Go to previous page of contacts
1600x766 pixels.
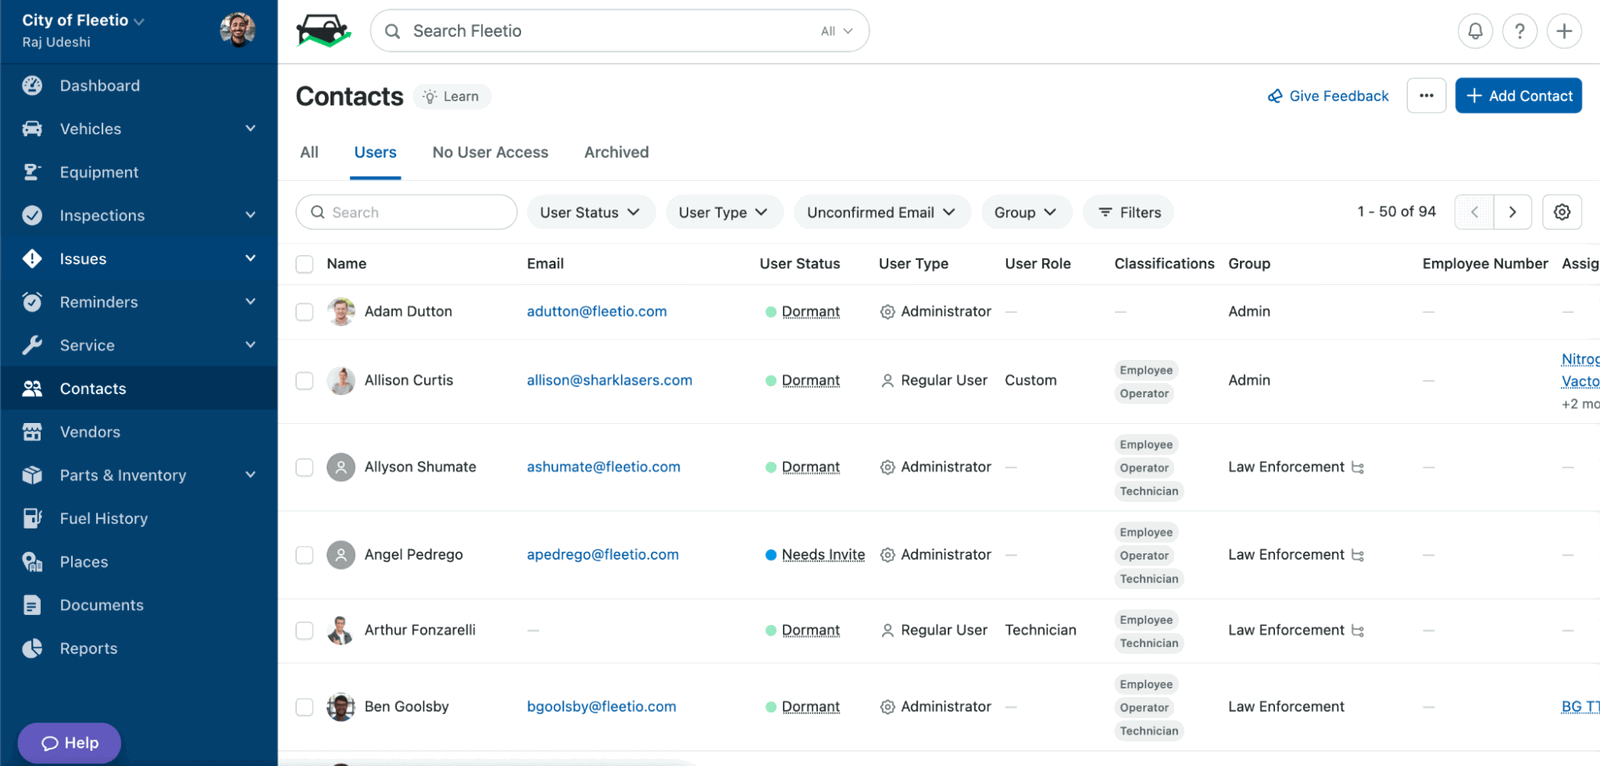1474,212
